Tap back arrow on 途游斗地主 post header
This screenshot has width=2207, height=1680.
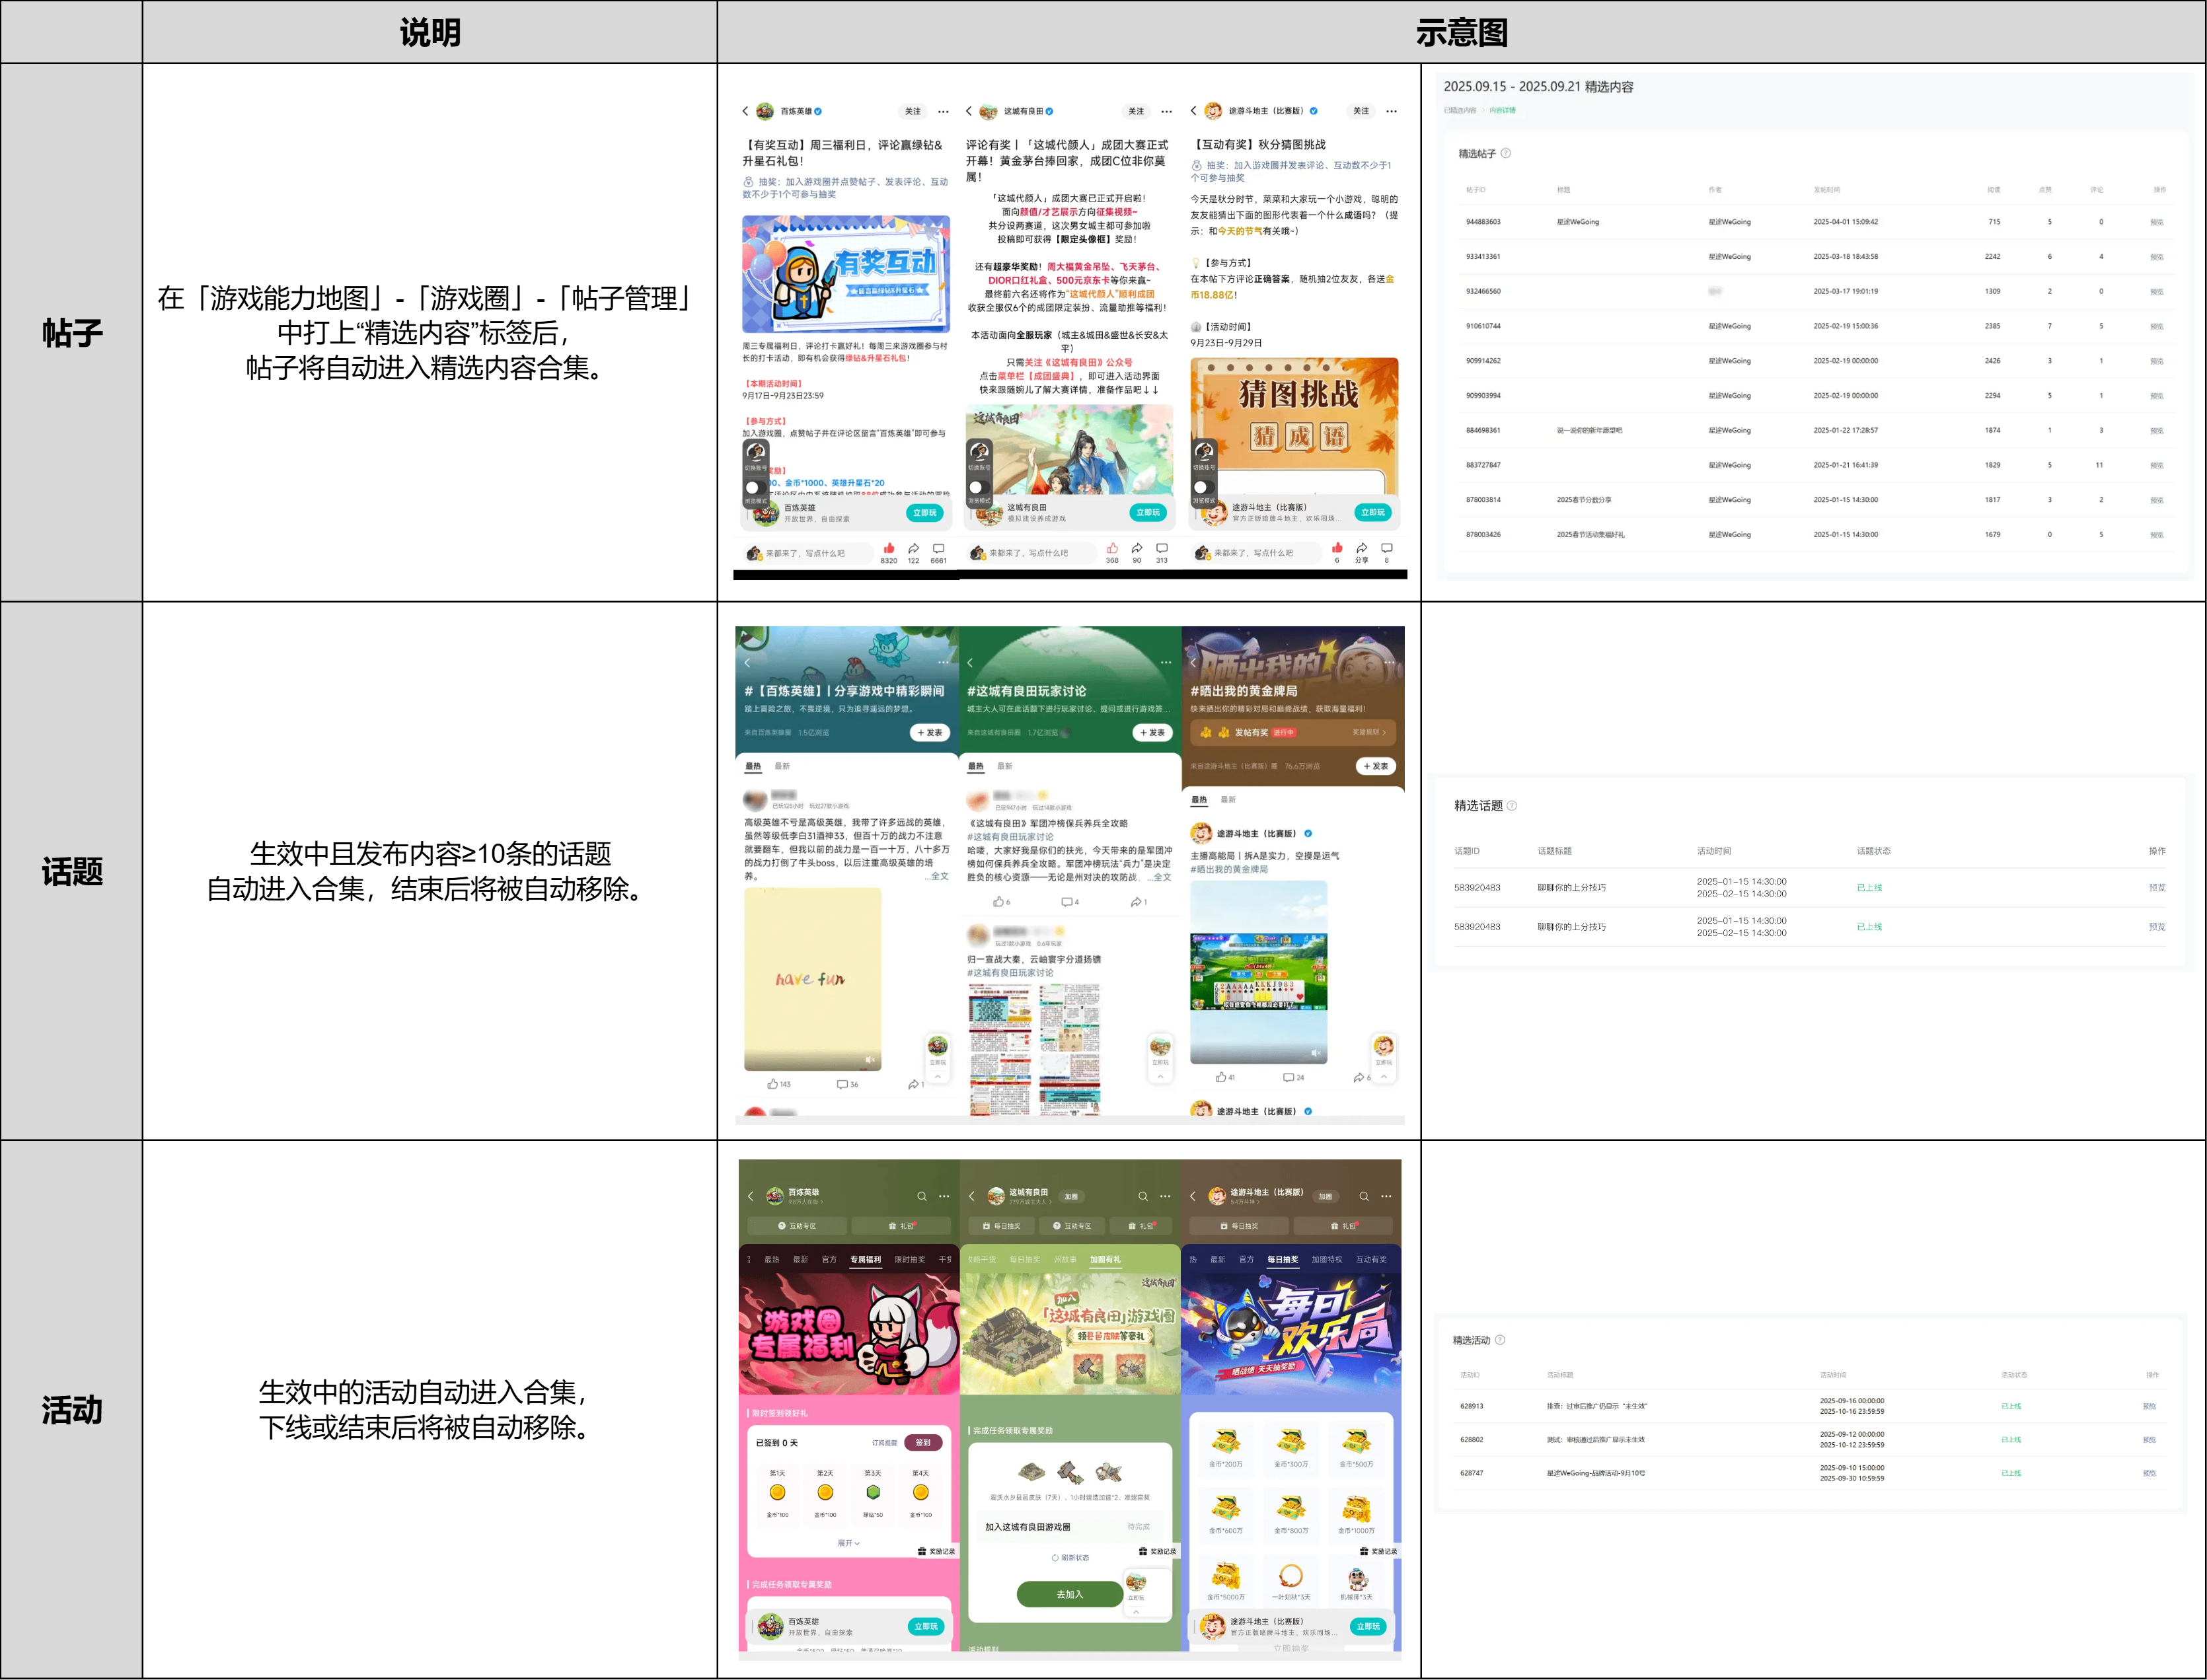click(x=1193, y=111)
